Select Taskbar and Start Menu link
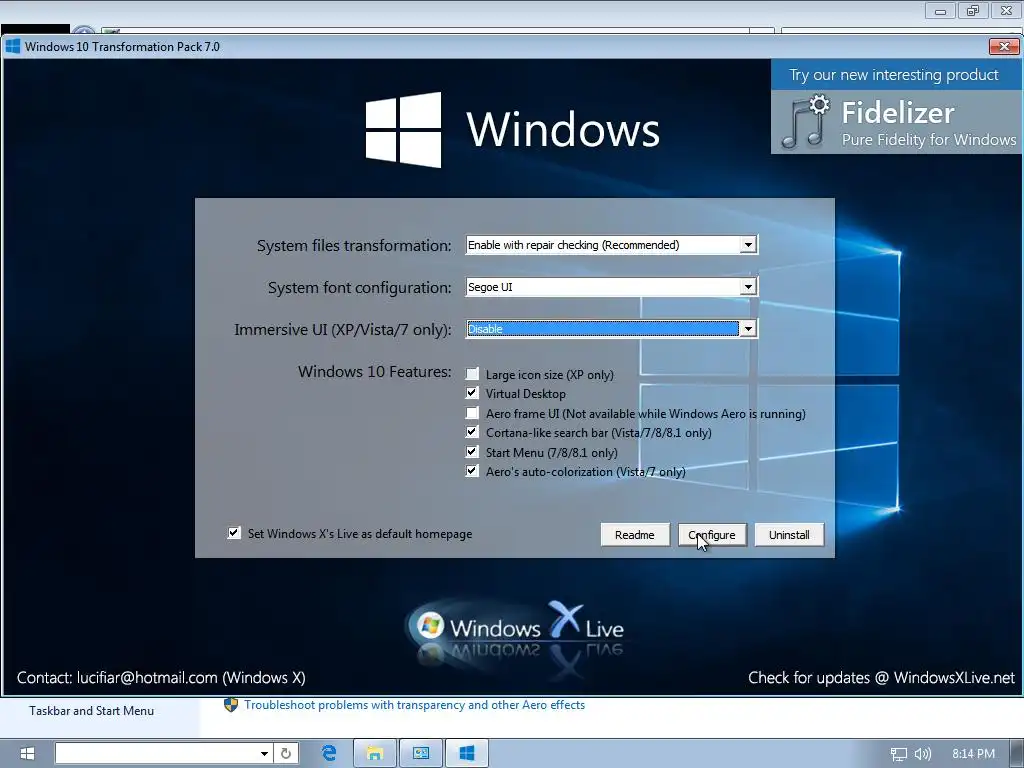Screen dimensions: 1024x768 91,711
